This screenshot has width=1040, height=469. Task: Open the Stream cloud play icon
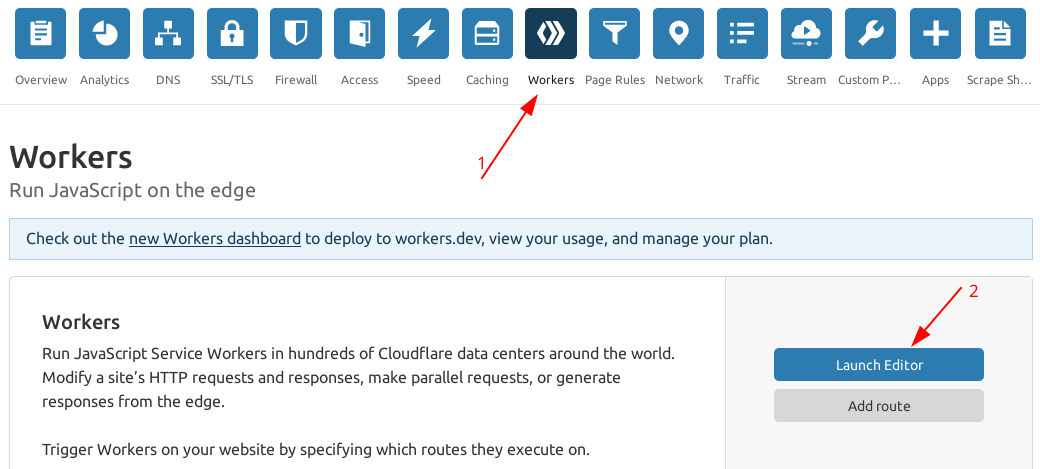807,33
